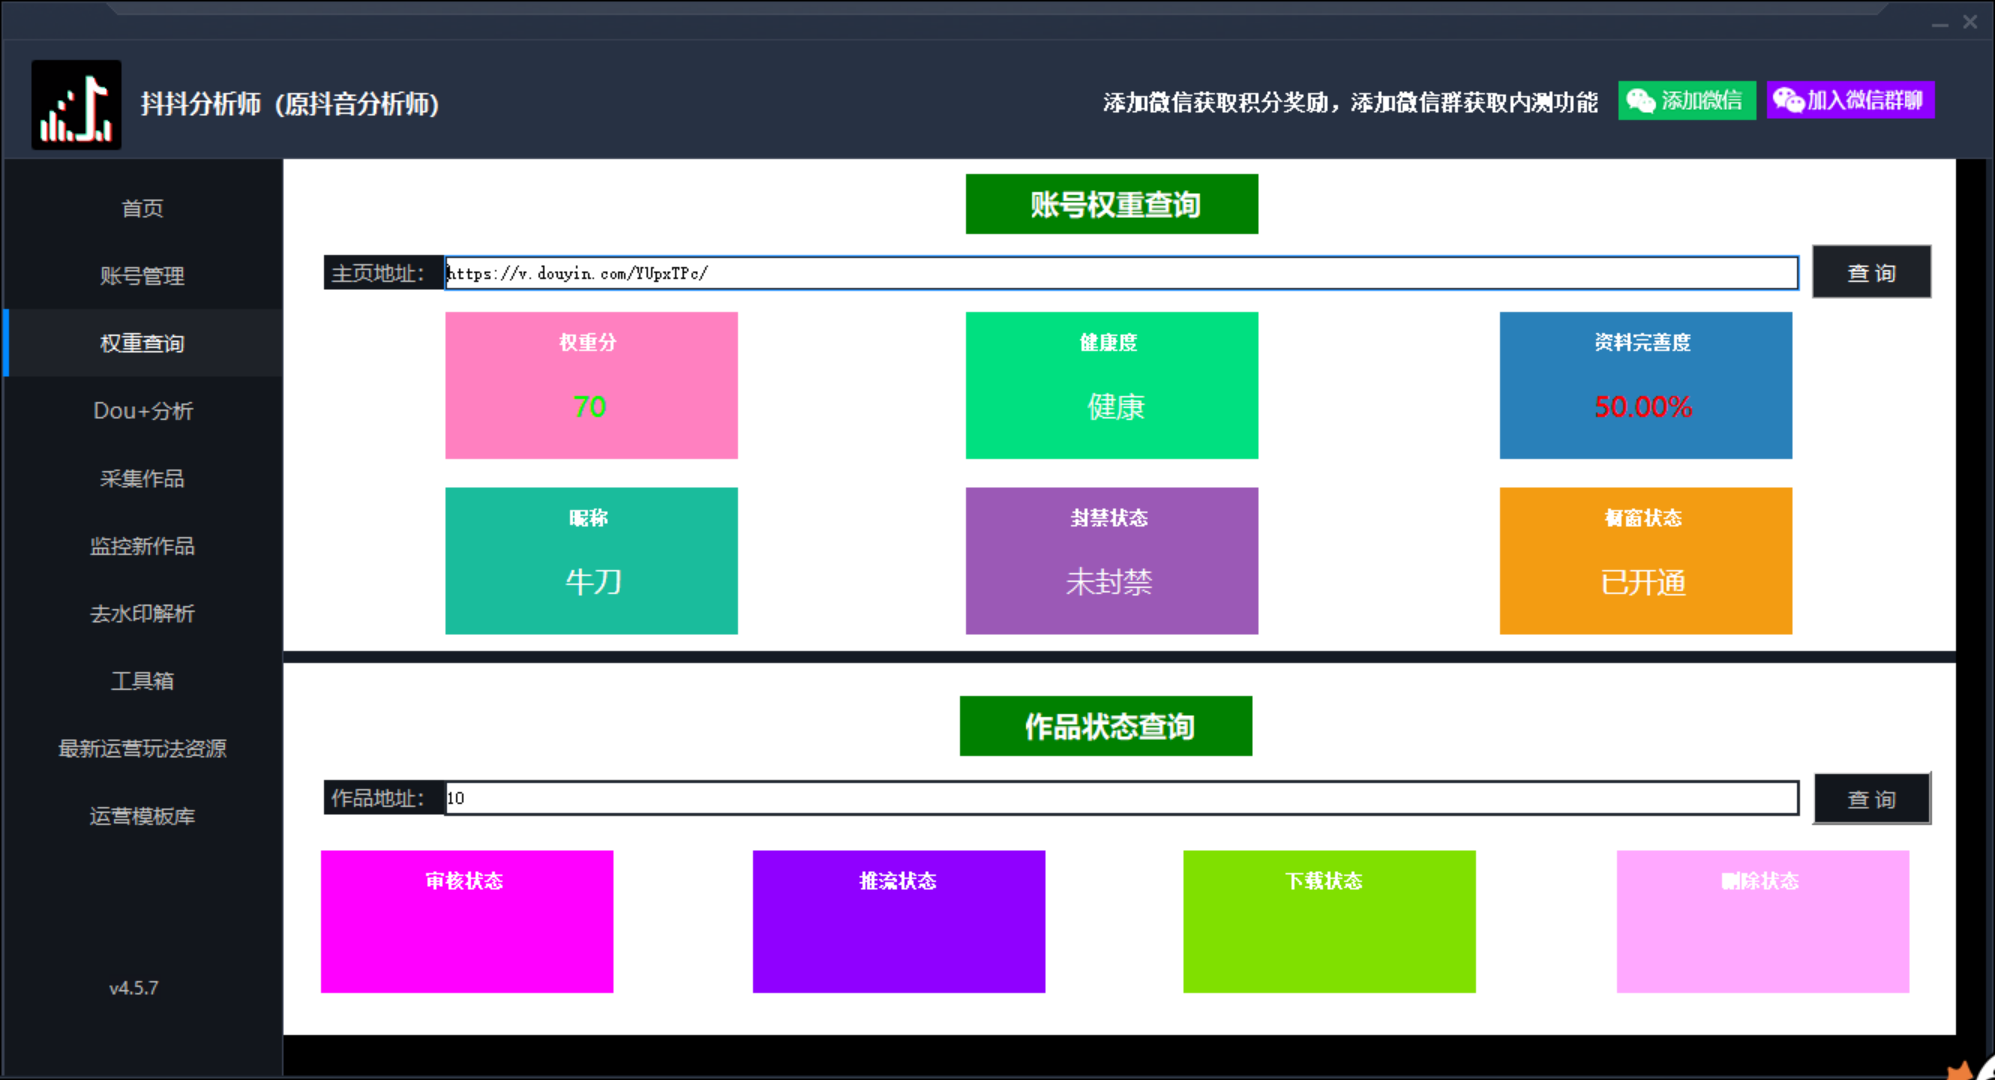Open 最新运营玩法资源 page

coord(143,748)
